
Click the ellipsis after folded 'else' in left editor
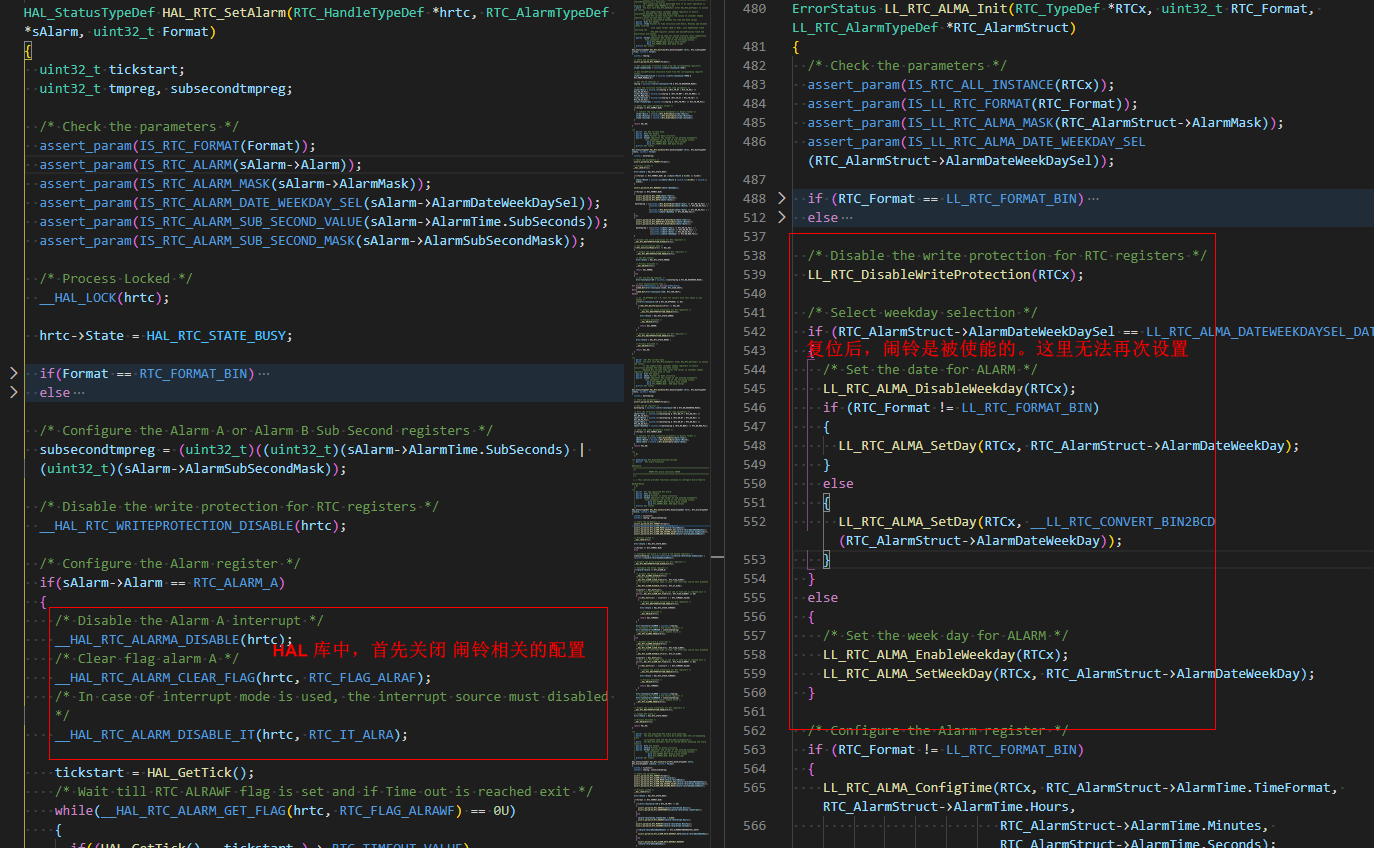point(78,393)
